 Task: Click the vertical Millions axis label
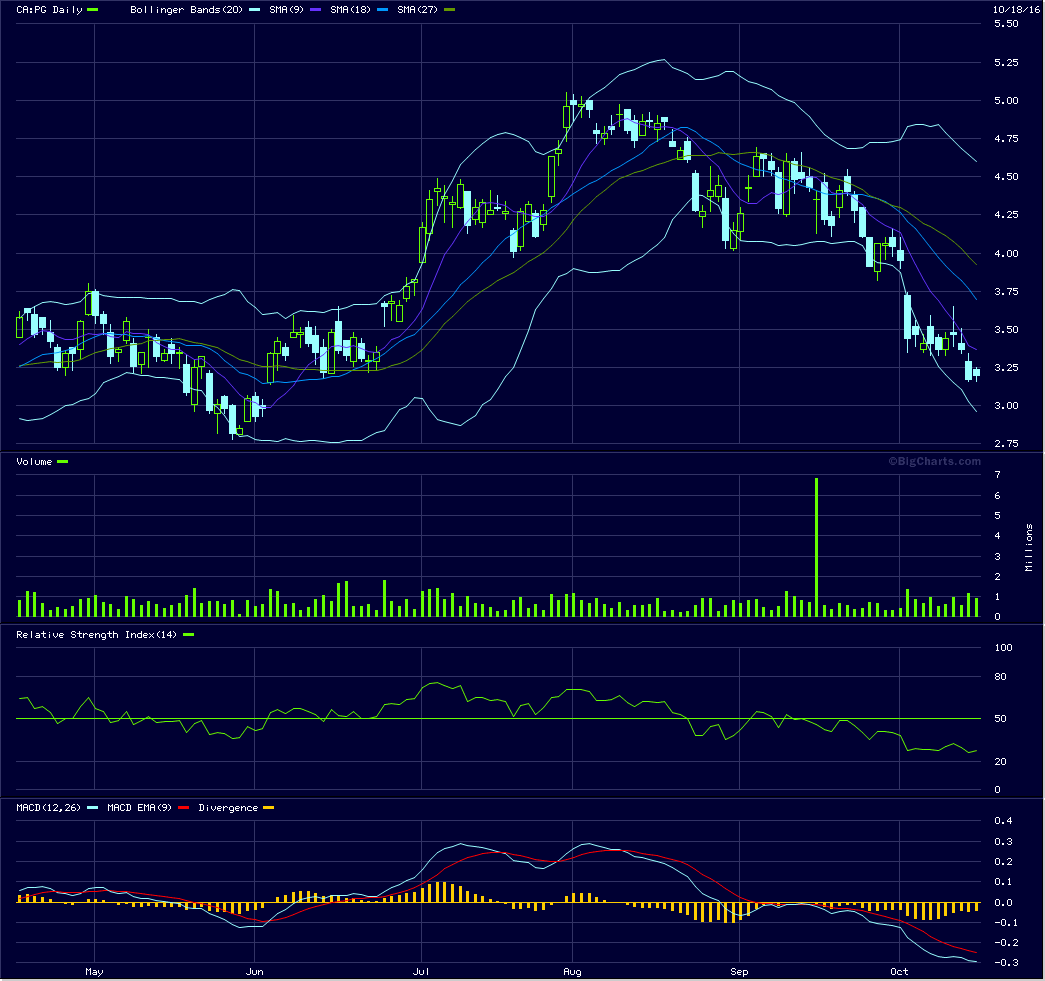coord(1028,547)
